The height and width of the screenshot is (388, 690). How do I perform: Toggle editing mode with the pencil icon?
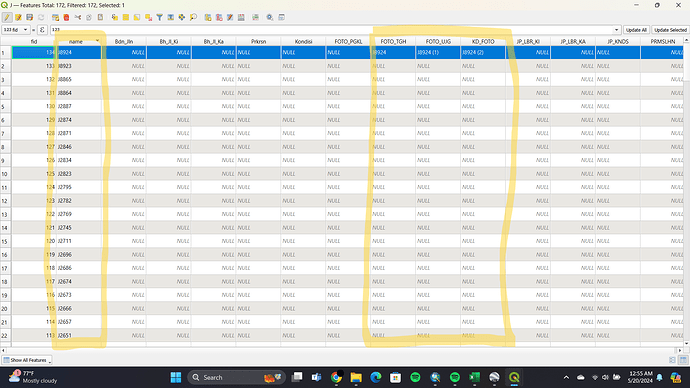(7, 18)
